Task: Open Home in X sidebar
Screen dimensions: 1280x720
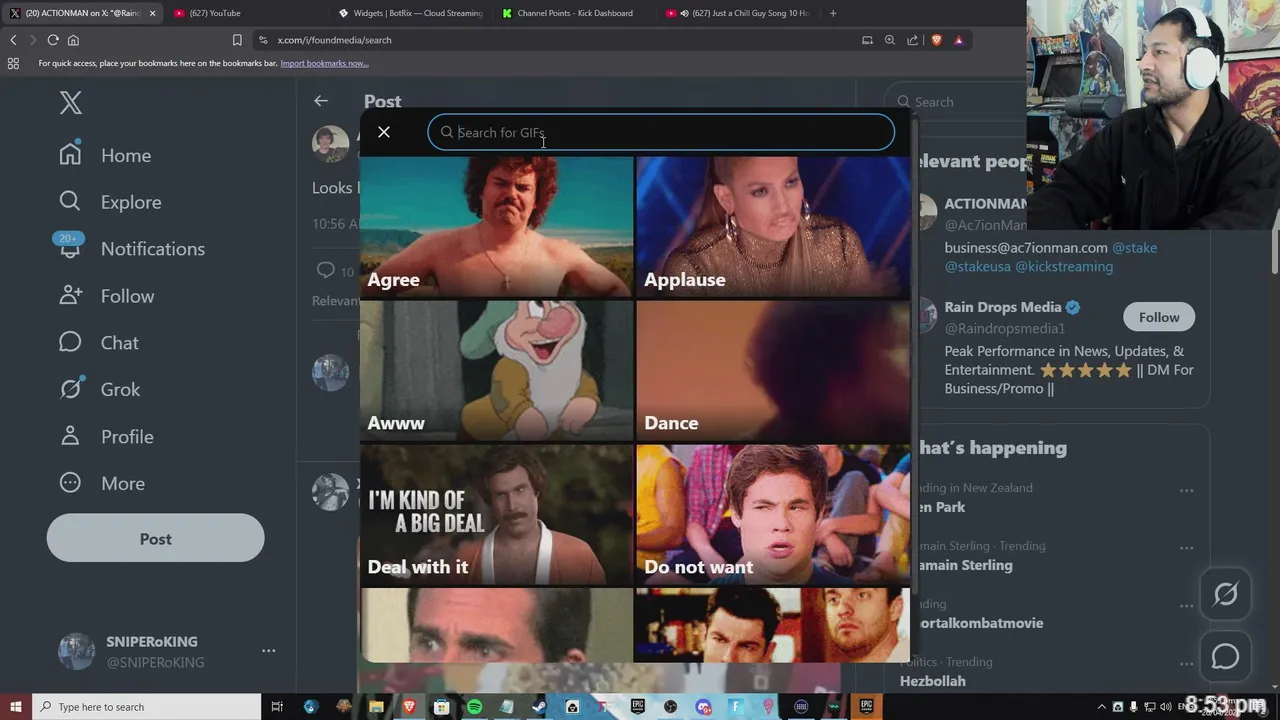Action: [105, 155]
